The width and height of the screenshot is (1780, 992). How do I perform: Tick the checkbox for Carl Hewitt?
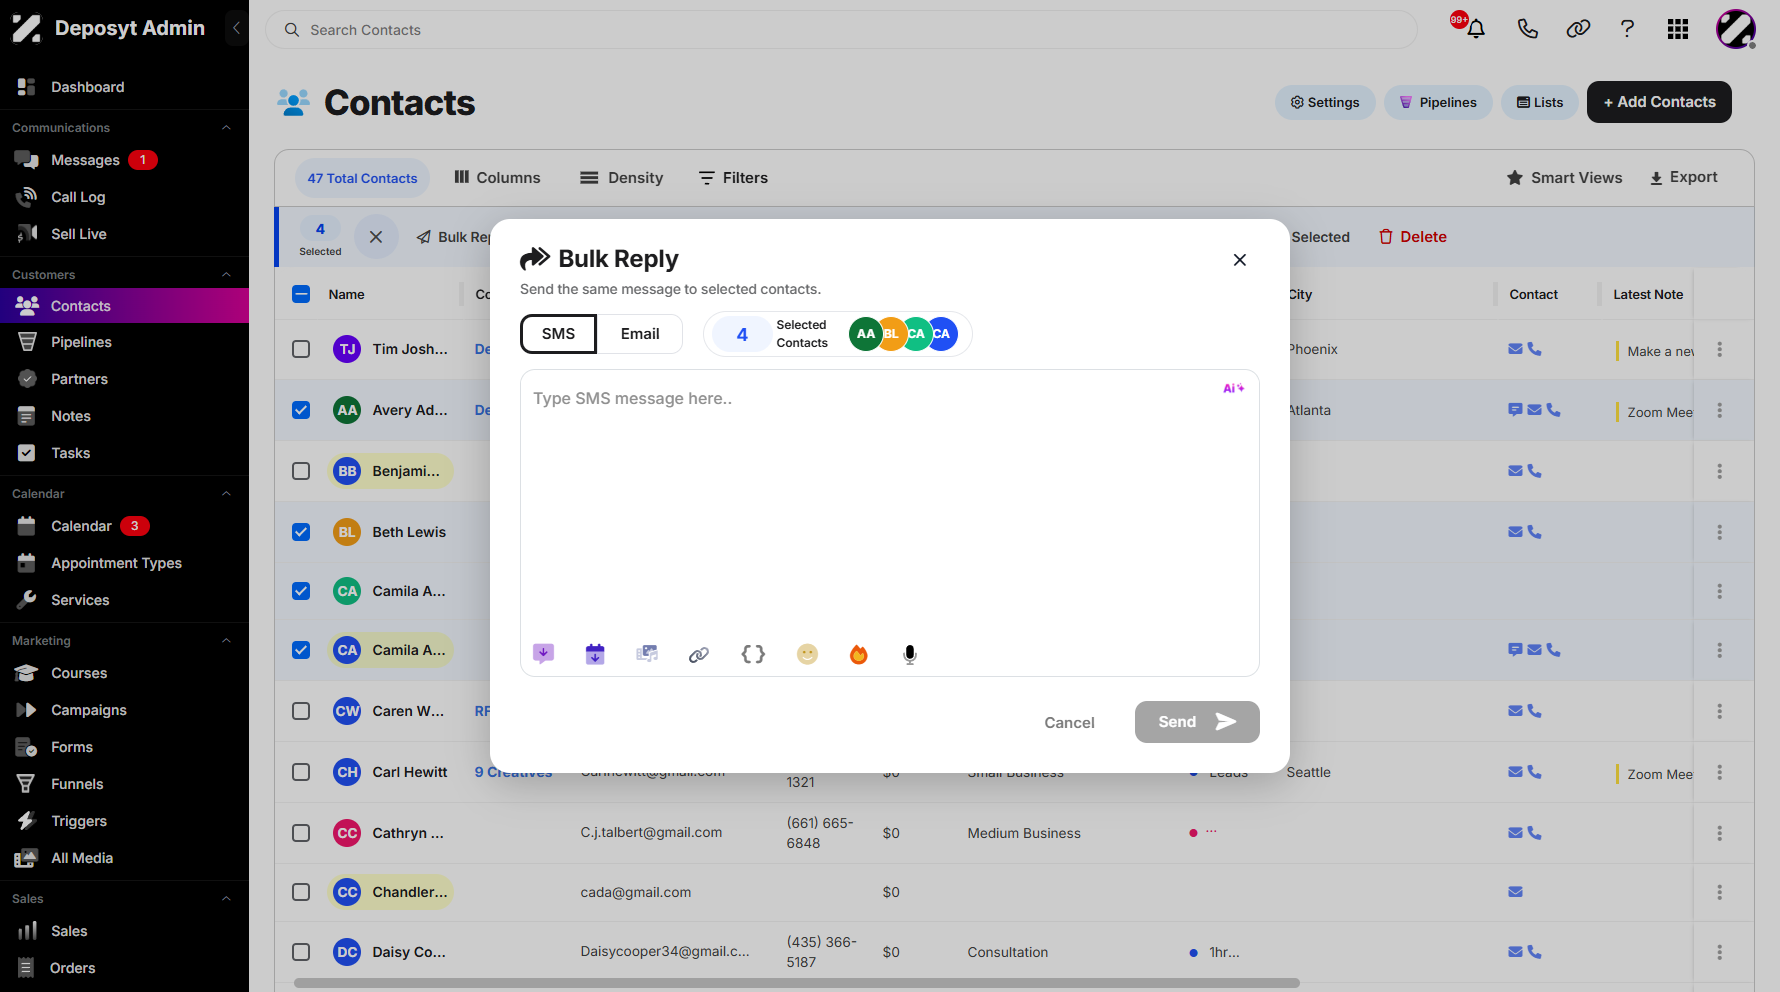(301, 772)
